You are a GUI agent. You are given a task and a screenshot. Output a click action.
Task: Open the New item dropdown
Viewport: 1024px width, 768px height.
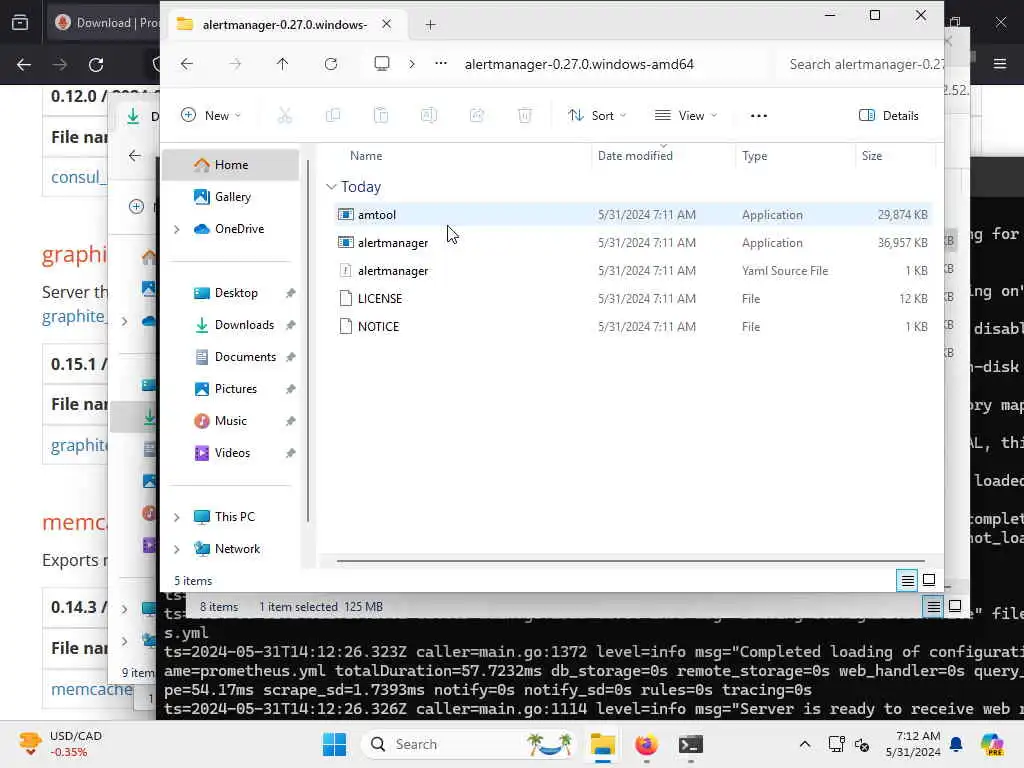tap(211, 116)
